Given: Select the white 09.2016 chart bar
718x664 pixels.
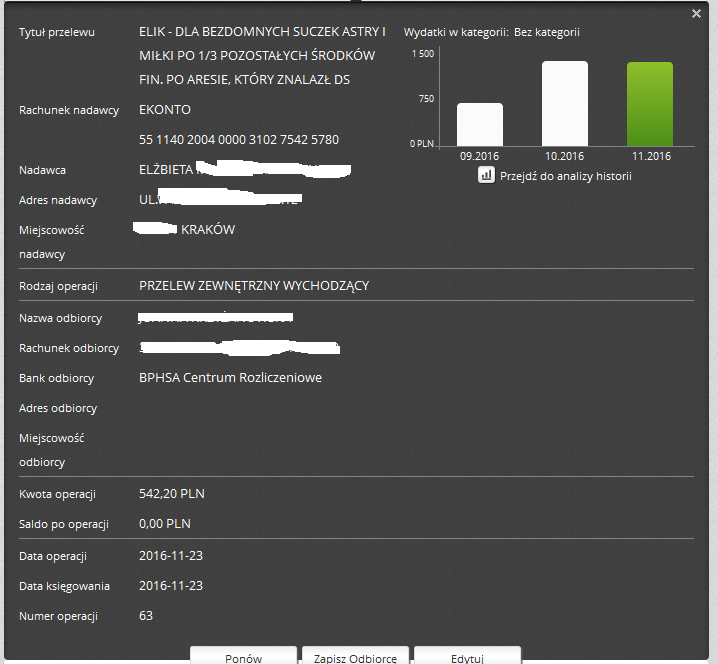Looking at the screenshot, I should pos(480,125).
